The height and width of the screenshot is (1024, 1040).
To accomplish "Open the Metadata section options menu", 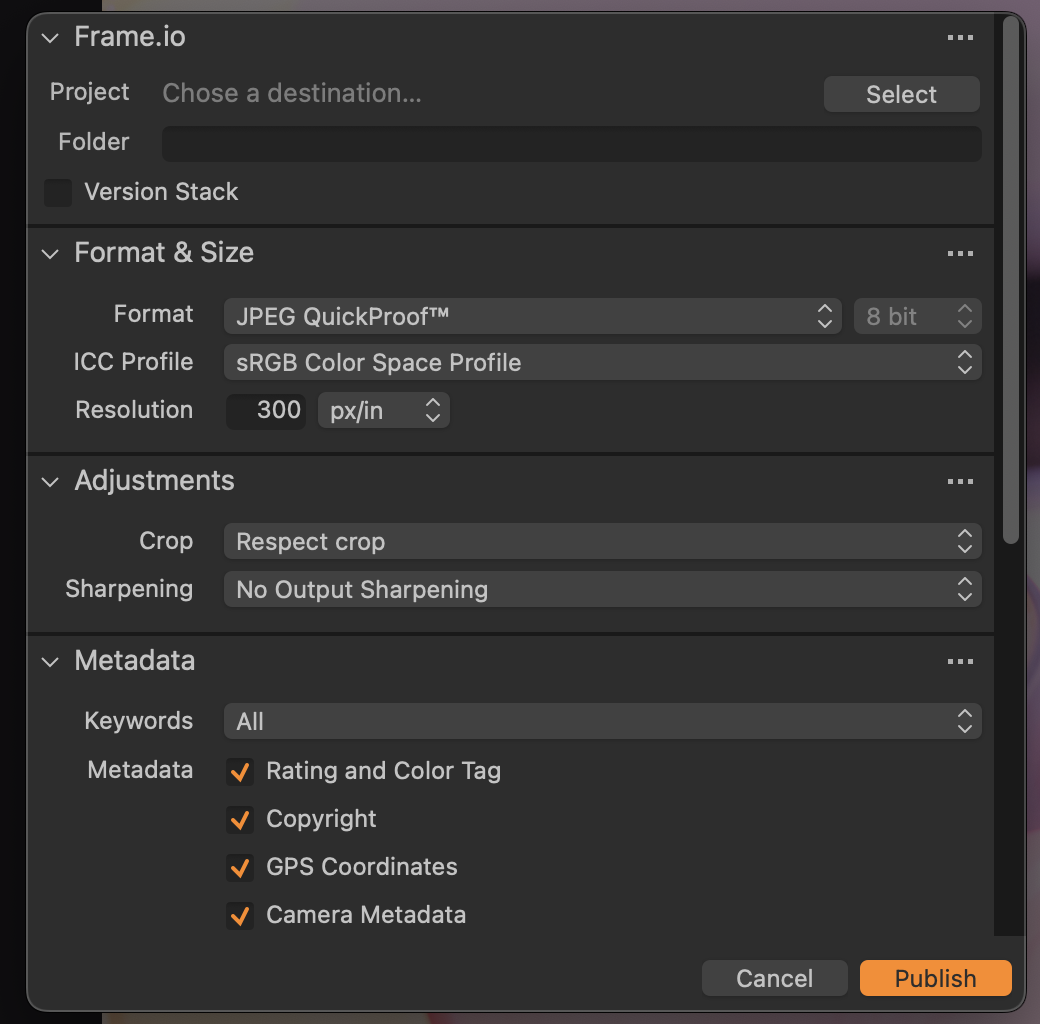I will click(x=960, y=661).
